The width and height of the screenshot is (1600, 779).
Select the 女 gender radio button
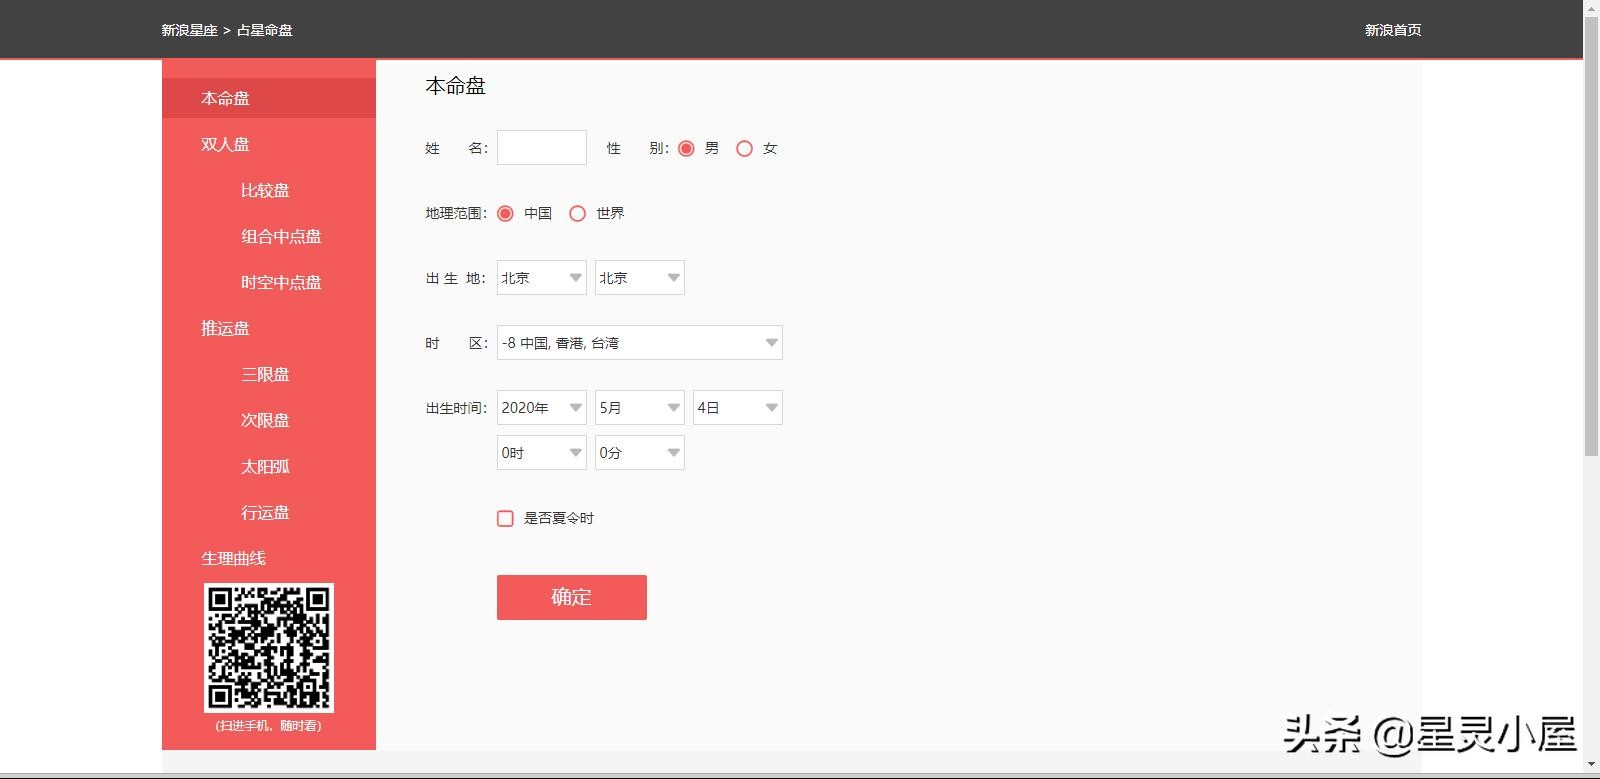tap(744, 148)
